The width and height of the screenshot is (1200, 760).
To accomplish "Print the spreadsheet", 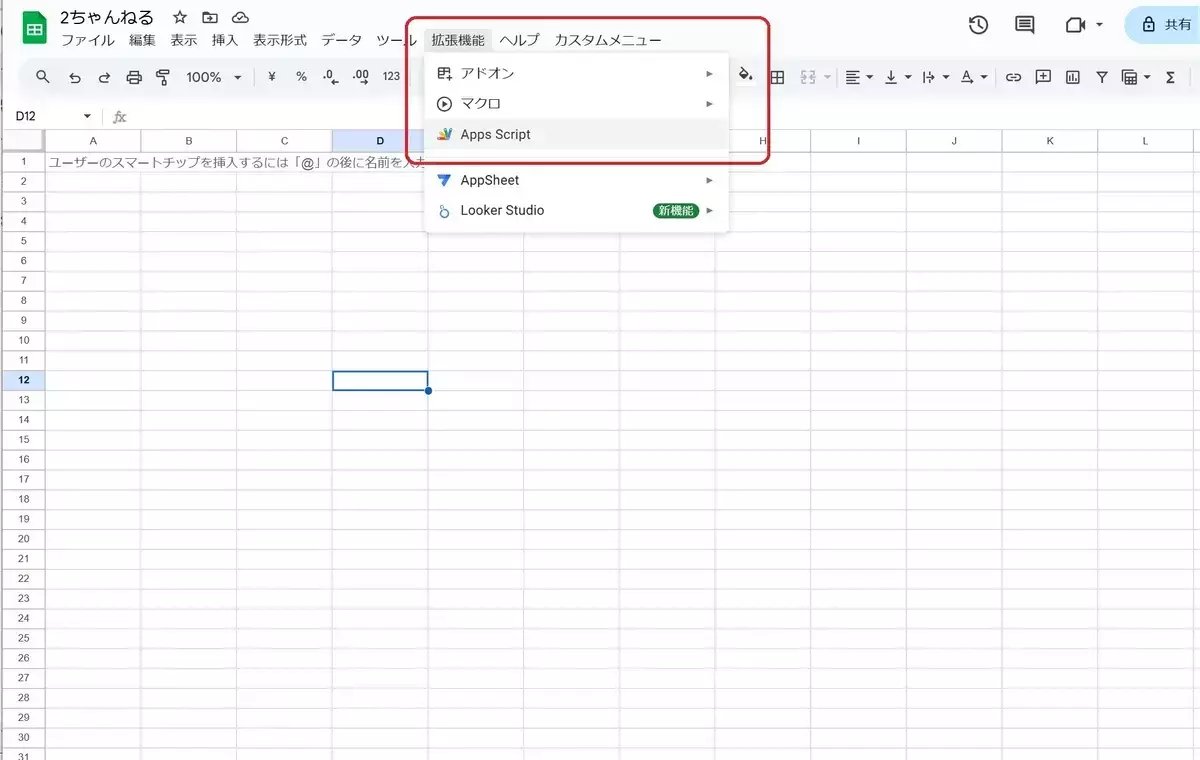I will click(134, 77).
